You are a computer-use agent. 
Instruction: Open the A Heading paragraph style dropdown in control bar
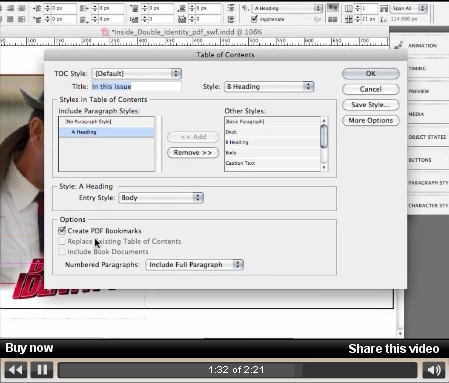287,8
